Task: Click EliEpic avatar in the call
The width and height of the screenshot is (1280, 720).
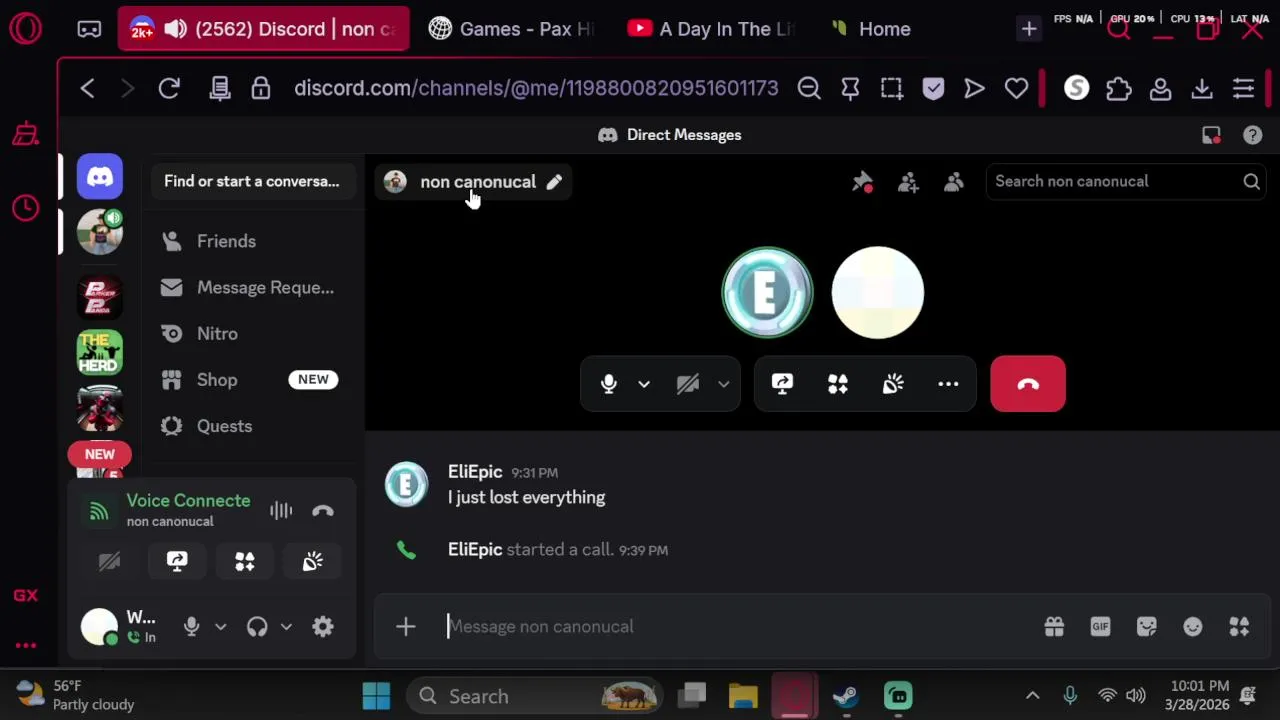Action: [x=768, y=292]
